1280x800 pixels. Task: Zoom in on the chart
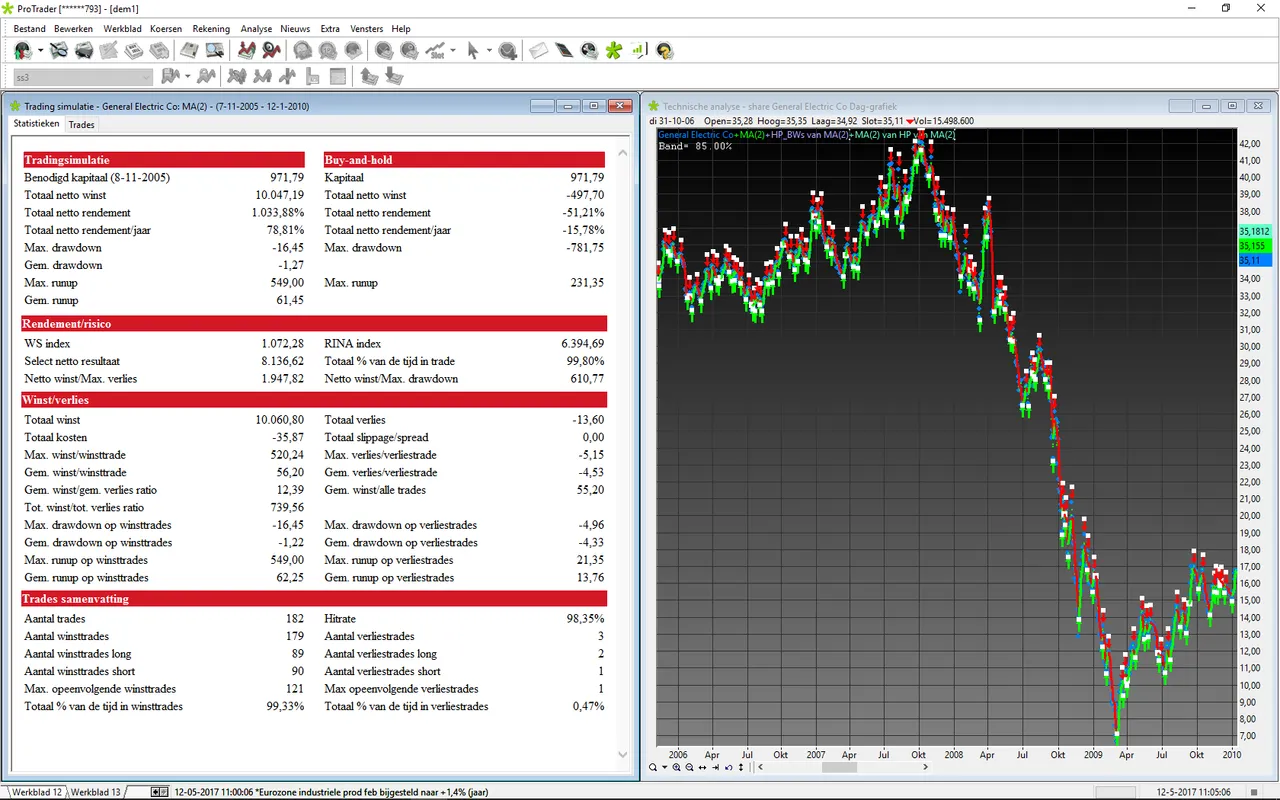click(677, 767)
